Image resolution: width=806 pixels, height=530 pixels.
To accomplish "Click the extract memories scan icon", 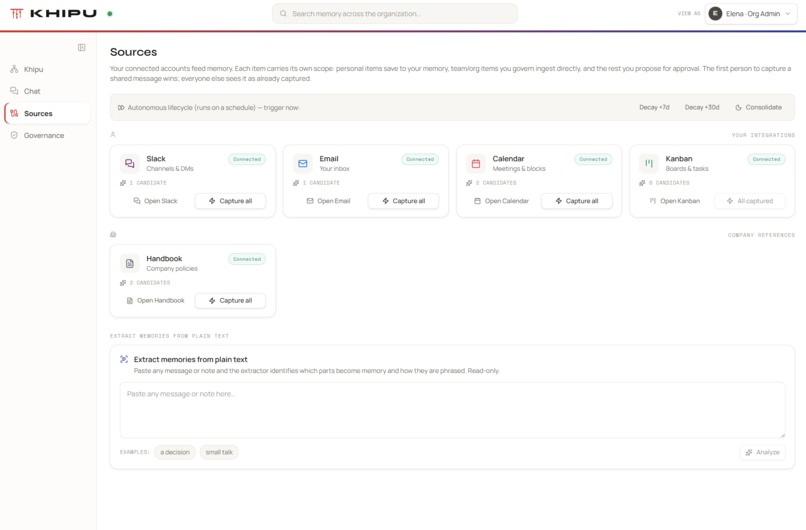I will coord(124,359).
